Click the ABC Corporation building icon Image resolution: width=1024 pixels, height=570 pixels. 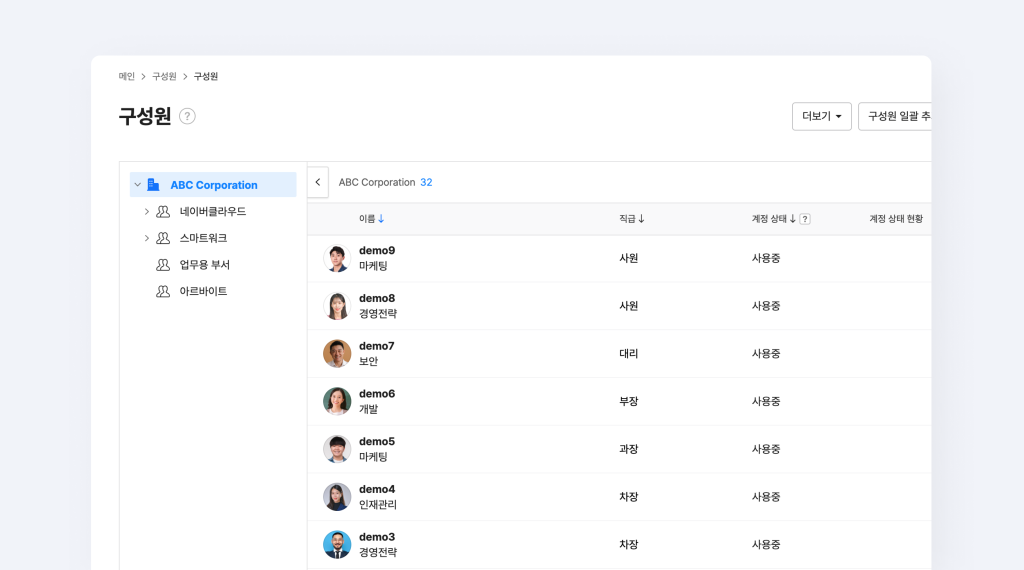[x=153, y=185]
